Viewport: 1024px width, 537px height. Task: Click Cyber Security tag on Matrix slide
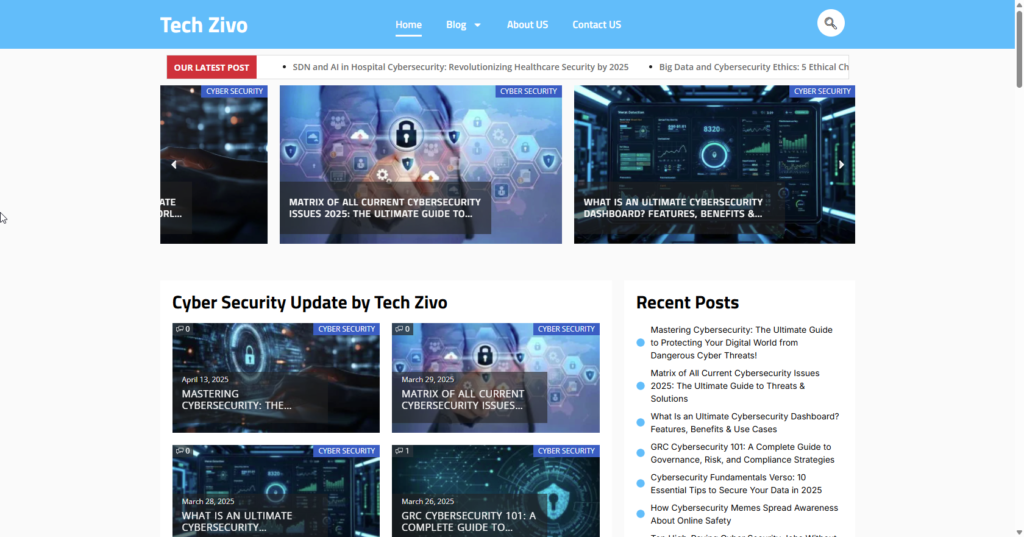click(x=528, y=91)
